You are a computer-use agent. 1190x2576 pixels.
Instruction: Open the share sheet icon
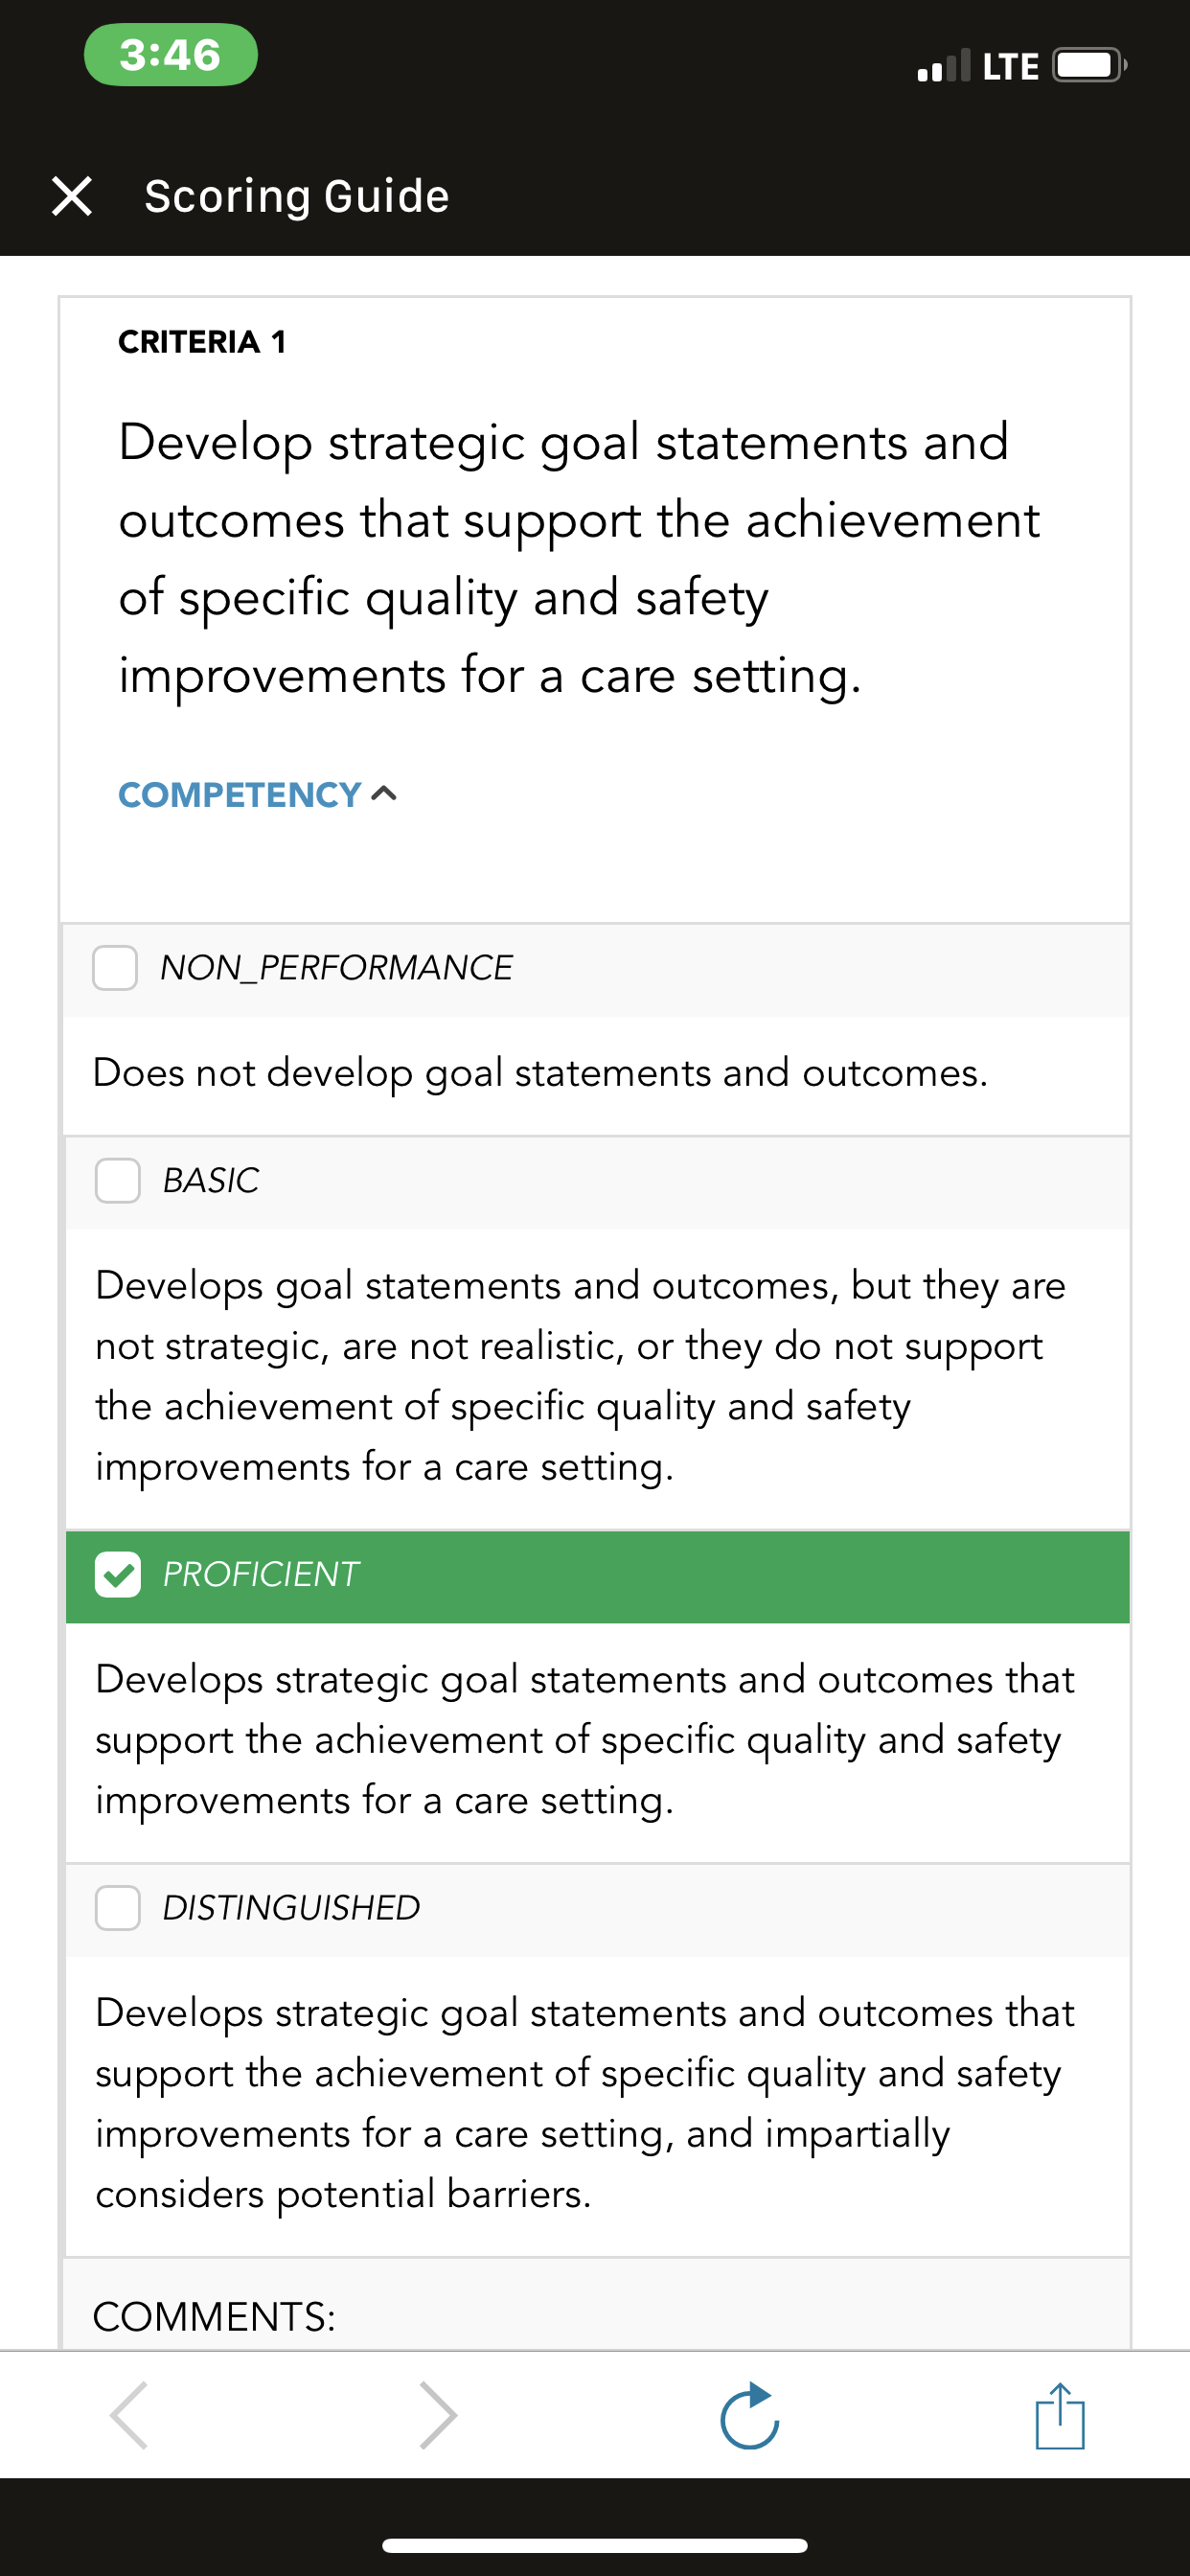(1060, 2415)
